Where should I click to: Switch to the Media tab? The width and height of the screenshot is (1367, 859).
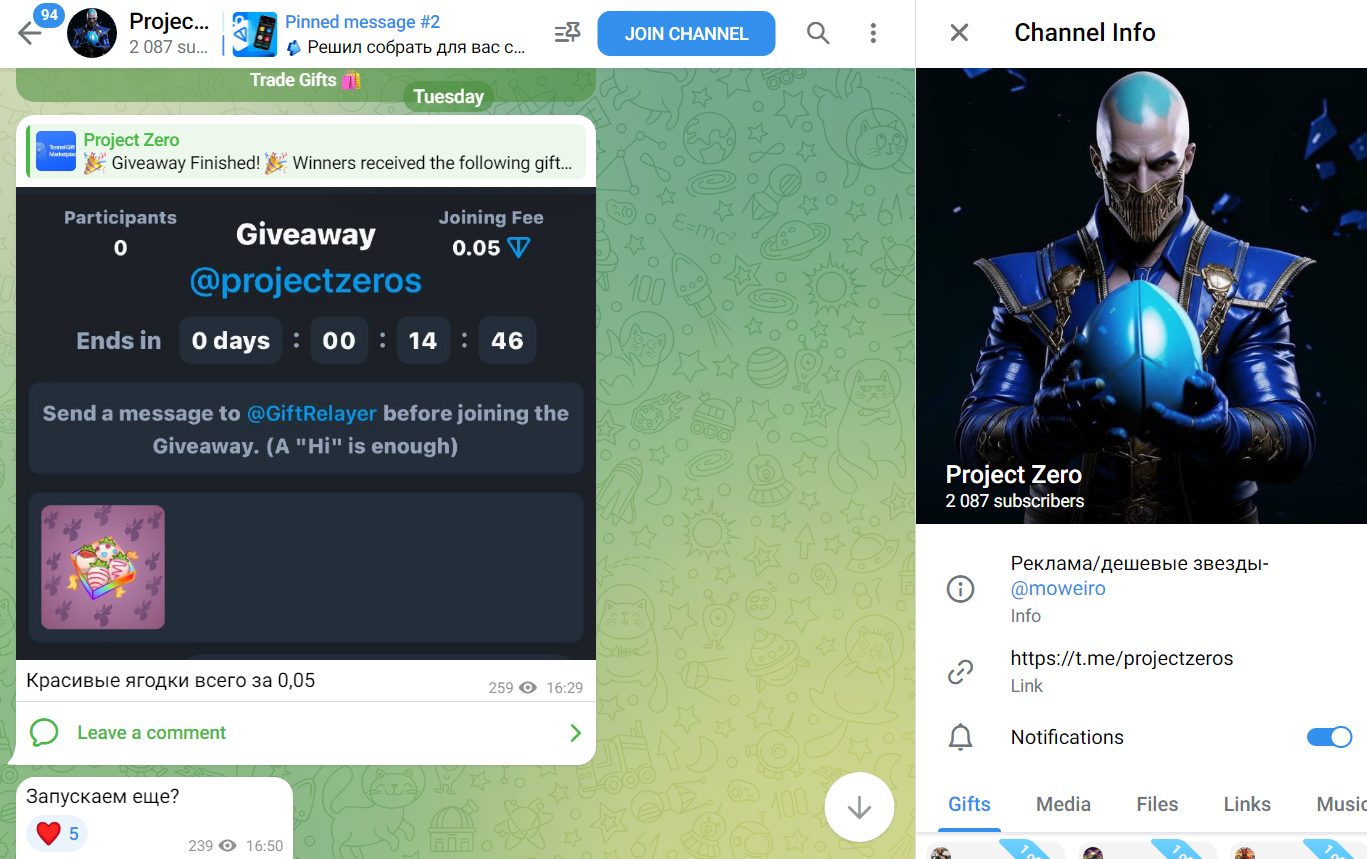tap(1063, 804)
